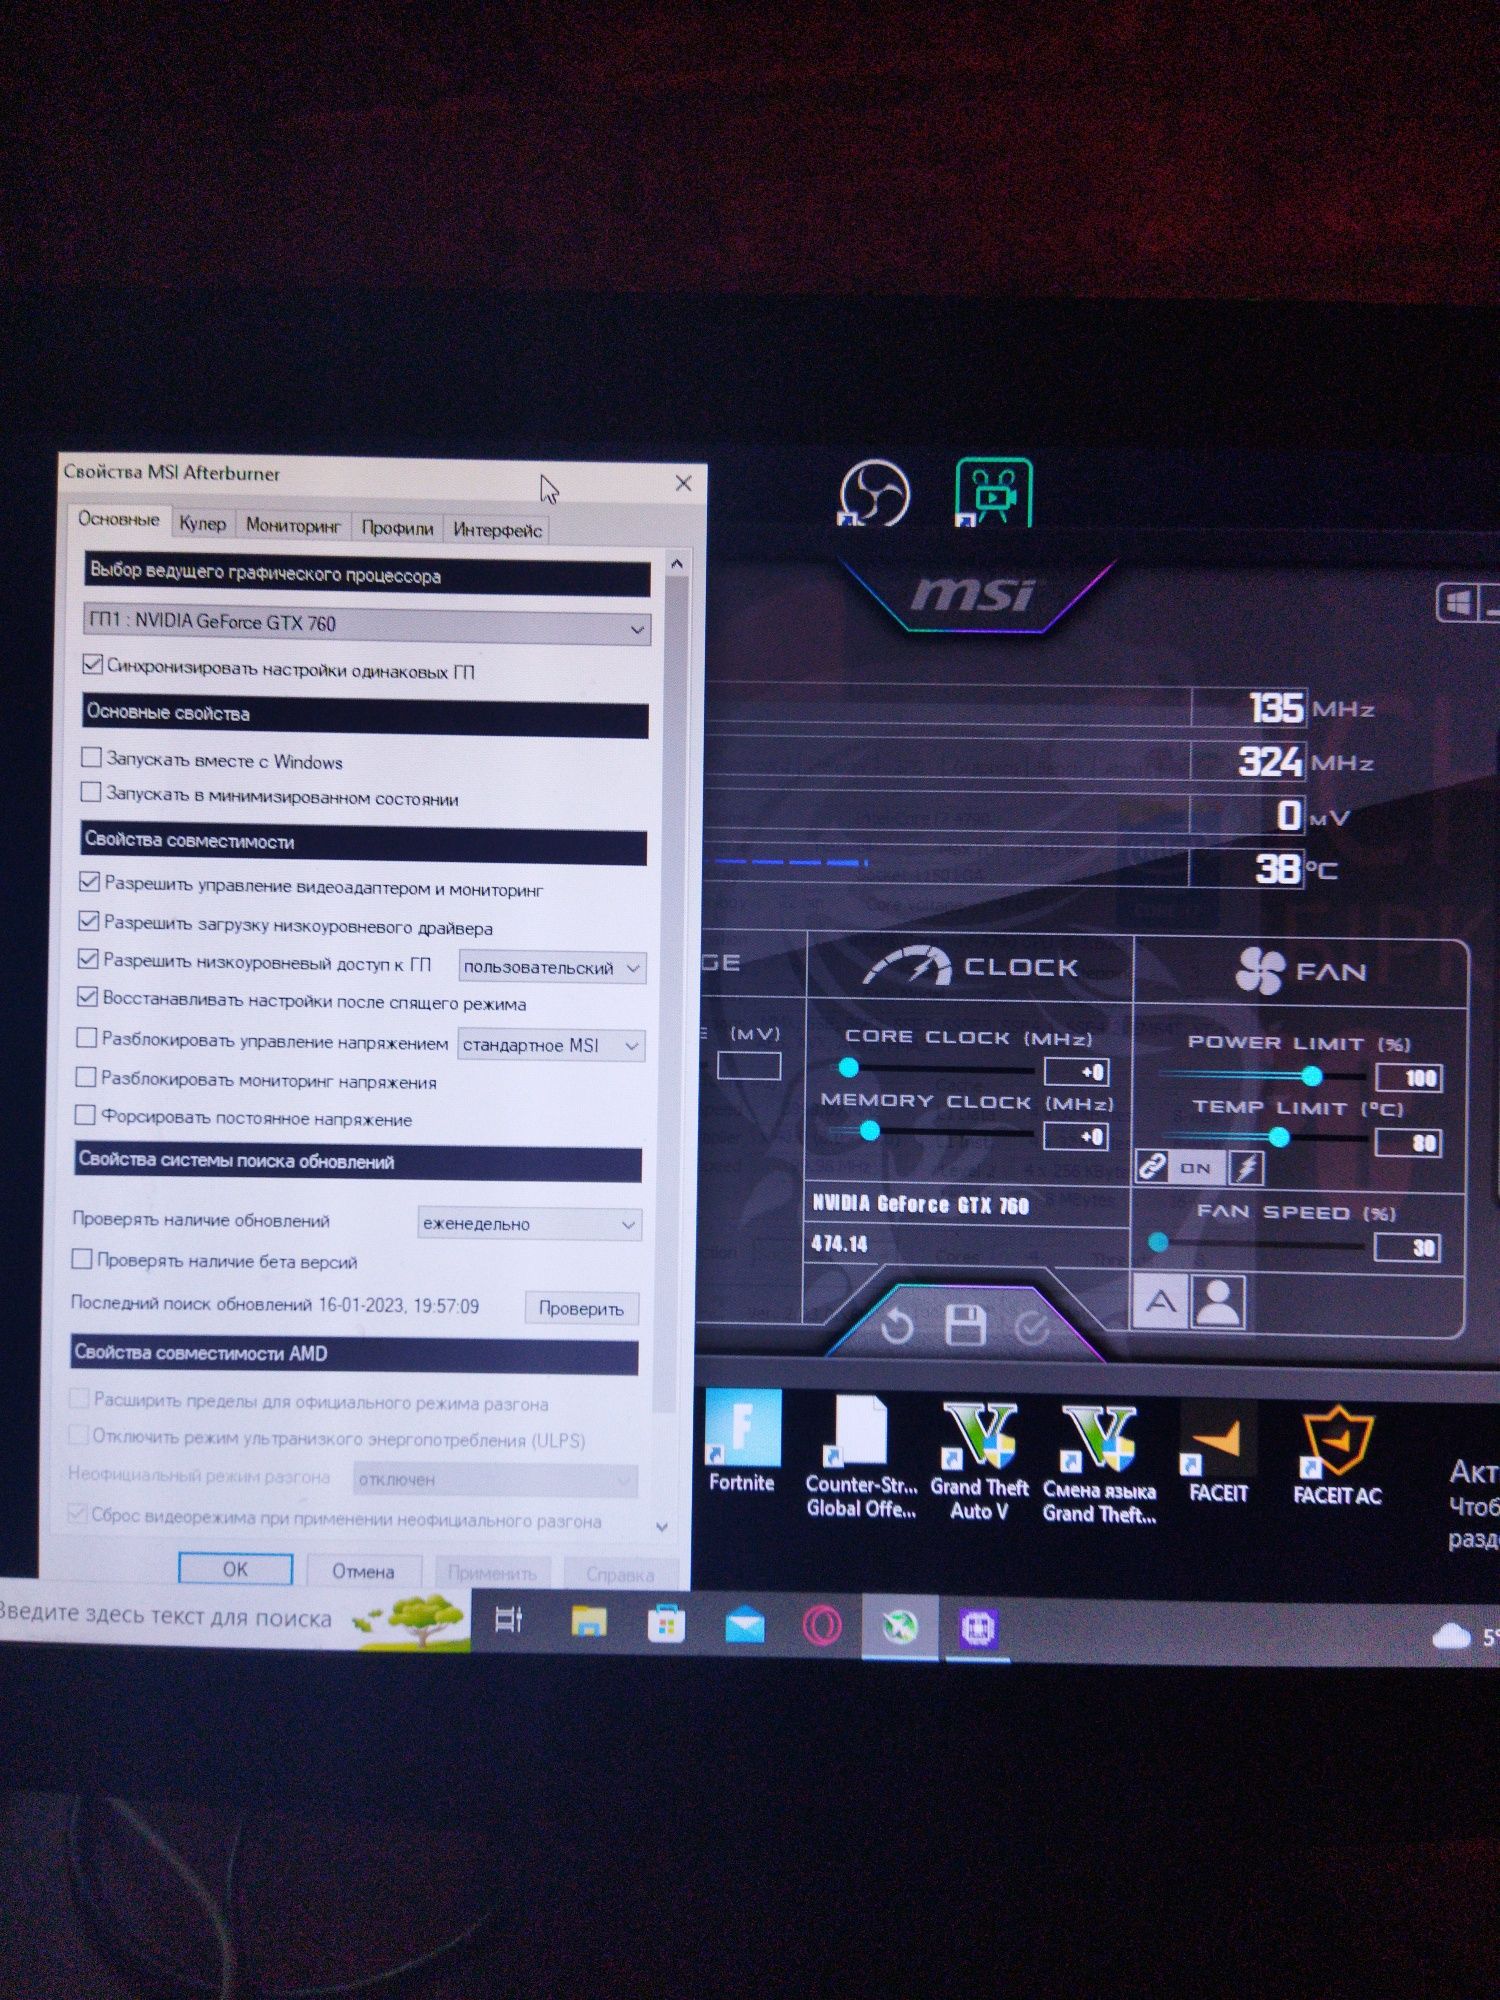Enable 'Разблокировать управление напряжением' checkbox
The height and width of the screenshot is (2000, 1500).
[86, 1037]
